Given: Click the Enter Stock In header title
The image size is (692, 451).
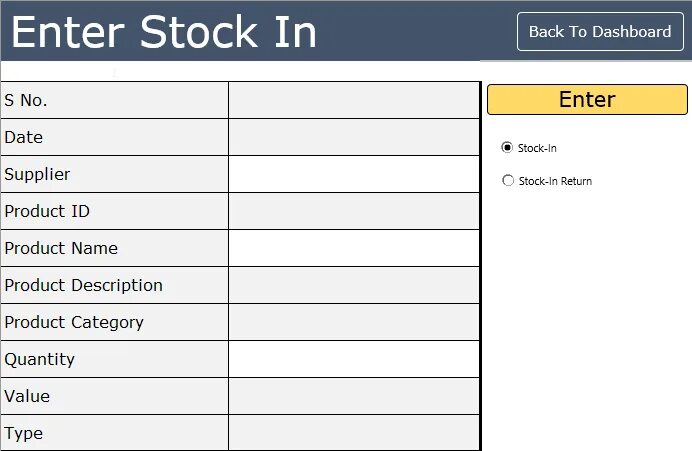Looking at the screenshot, I should pos(164,32).
